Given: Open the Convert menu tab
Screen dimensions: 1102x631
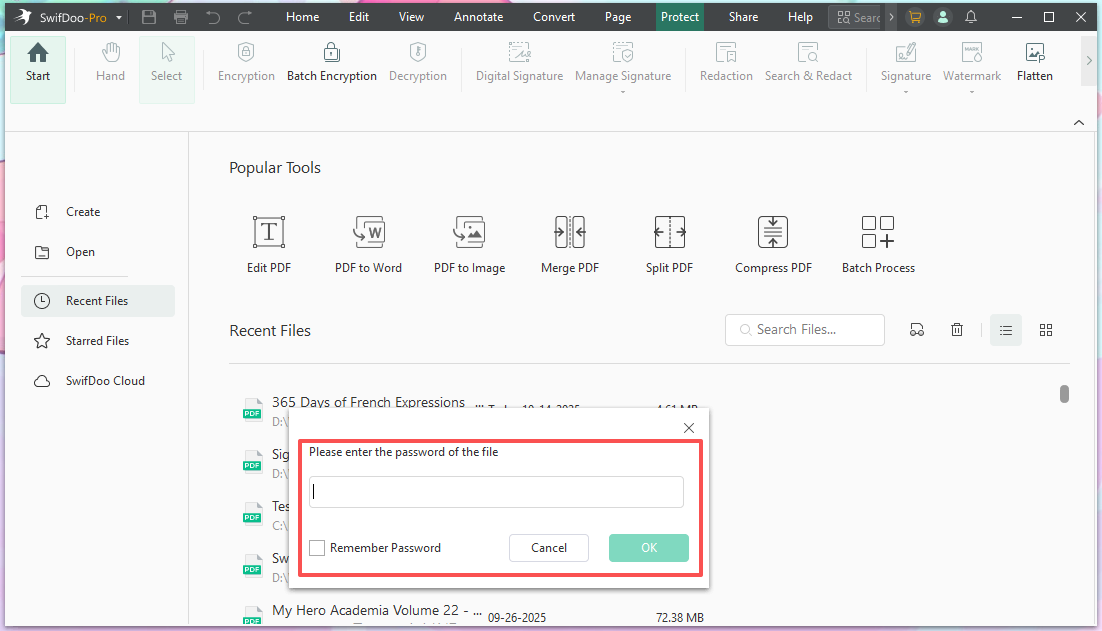Looking at the screenshot, I should [553, 17].
